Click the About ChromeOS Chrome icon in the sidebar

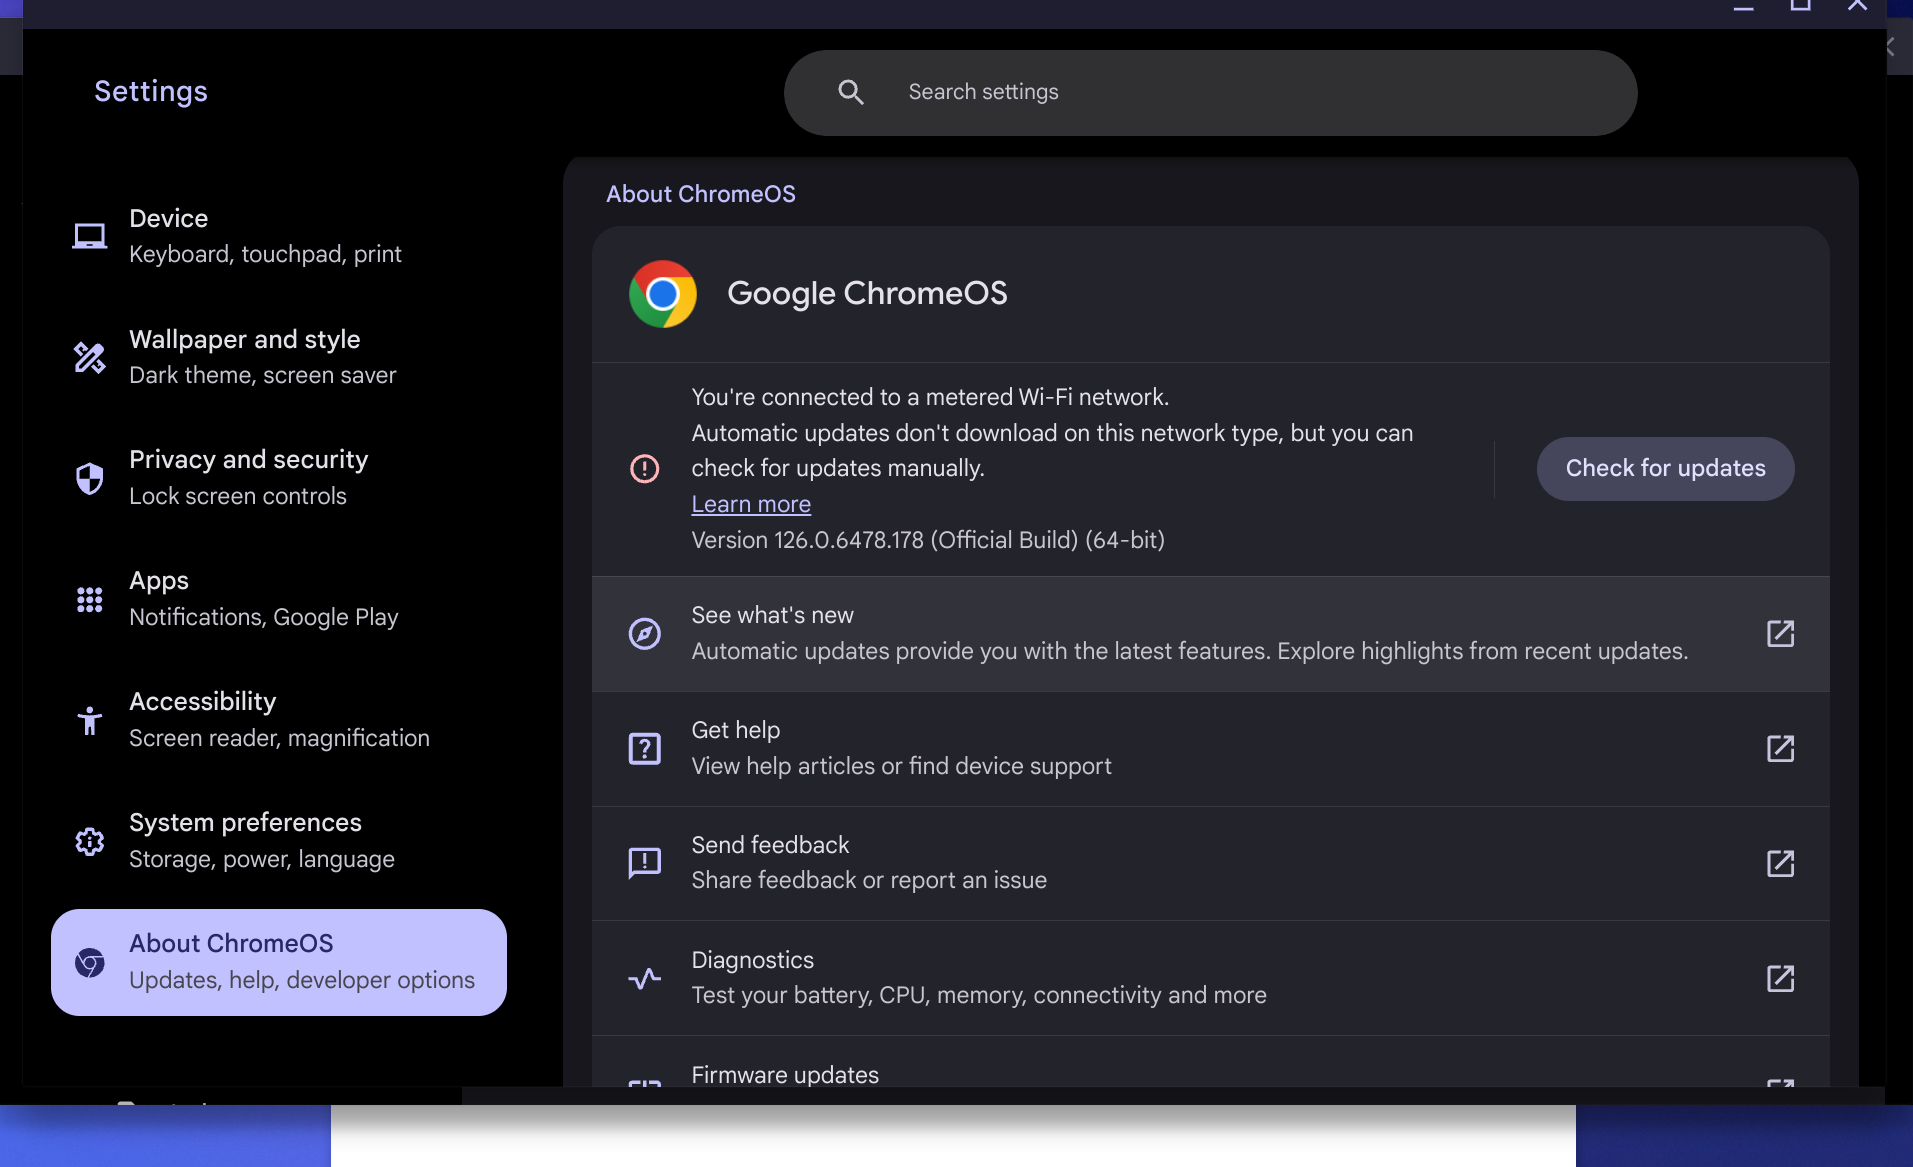click(89, 962)
